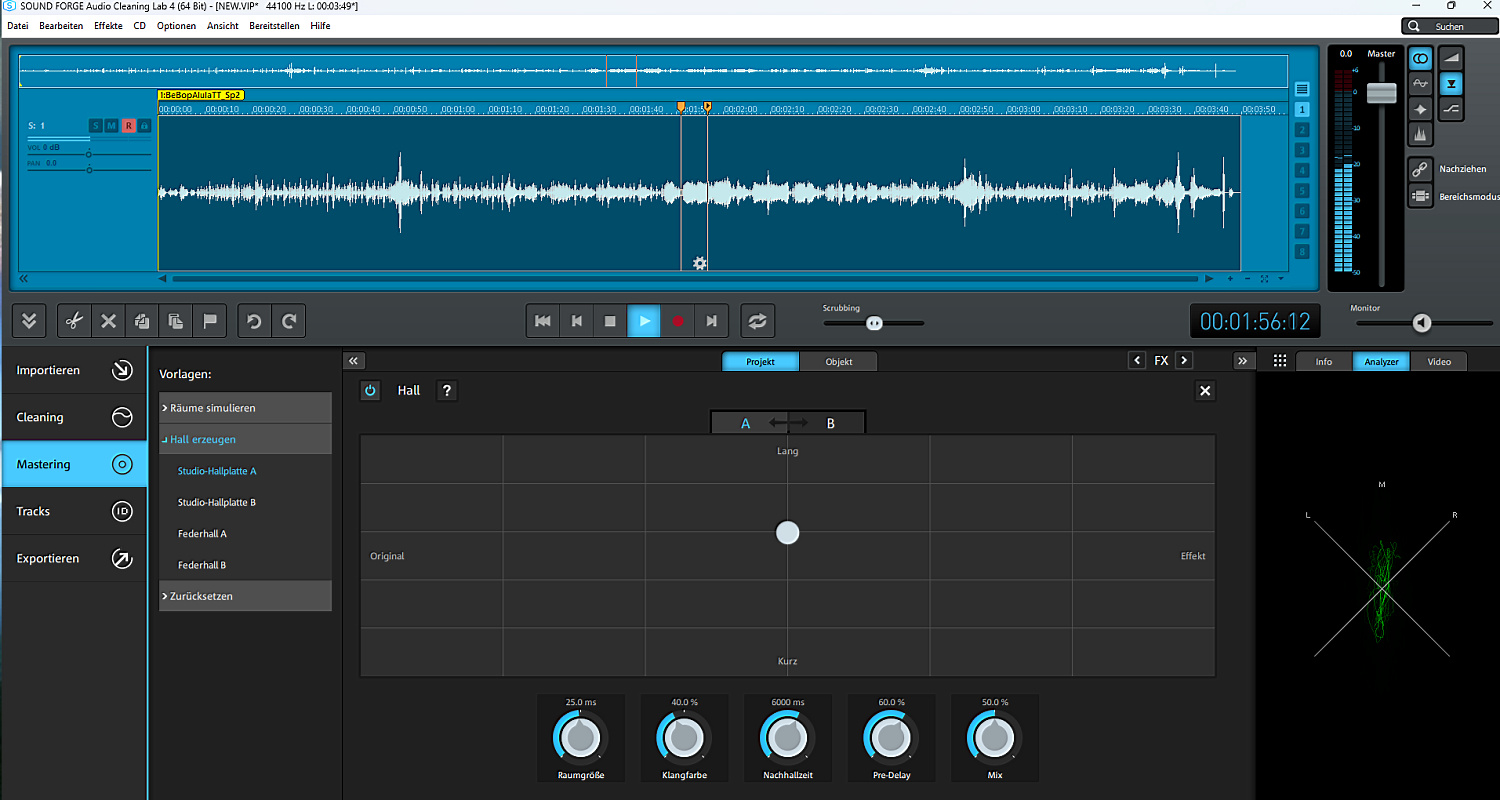The width and height of the screenshot is (1500, 800).
Task: Click the scissors cut tool icon
Action: [73, 321]
